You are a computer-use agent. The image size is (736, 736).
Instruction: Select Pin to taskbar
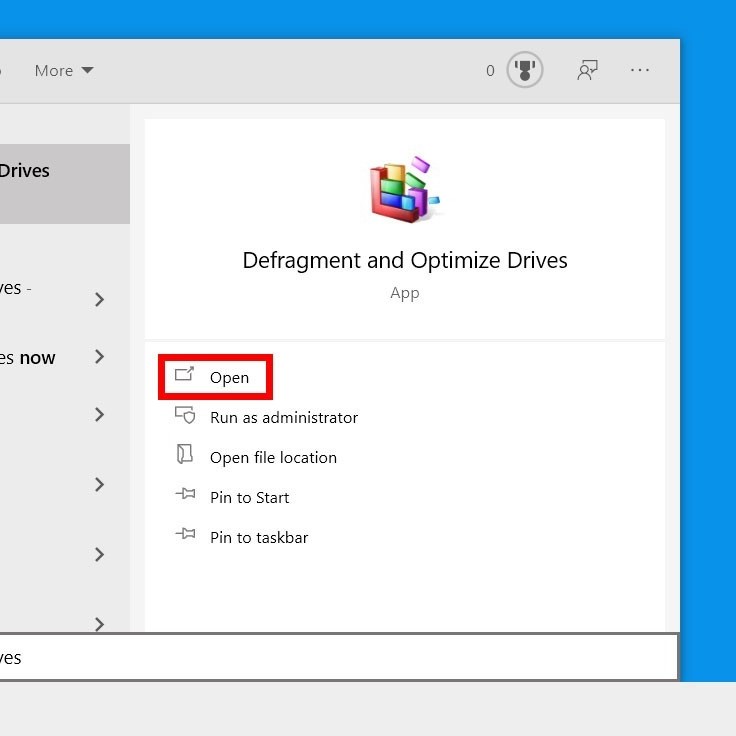pyautogui.click(x=259, y=537)
